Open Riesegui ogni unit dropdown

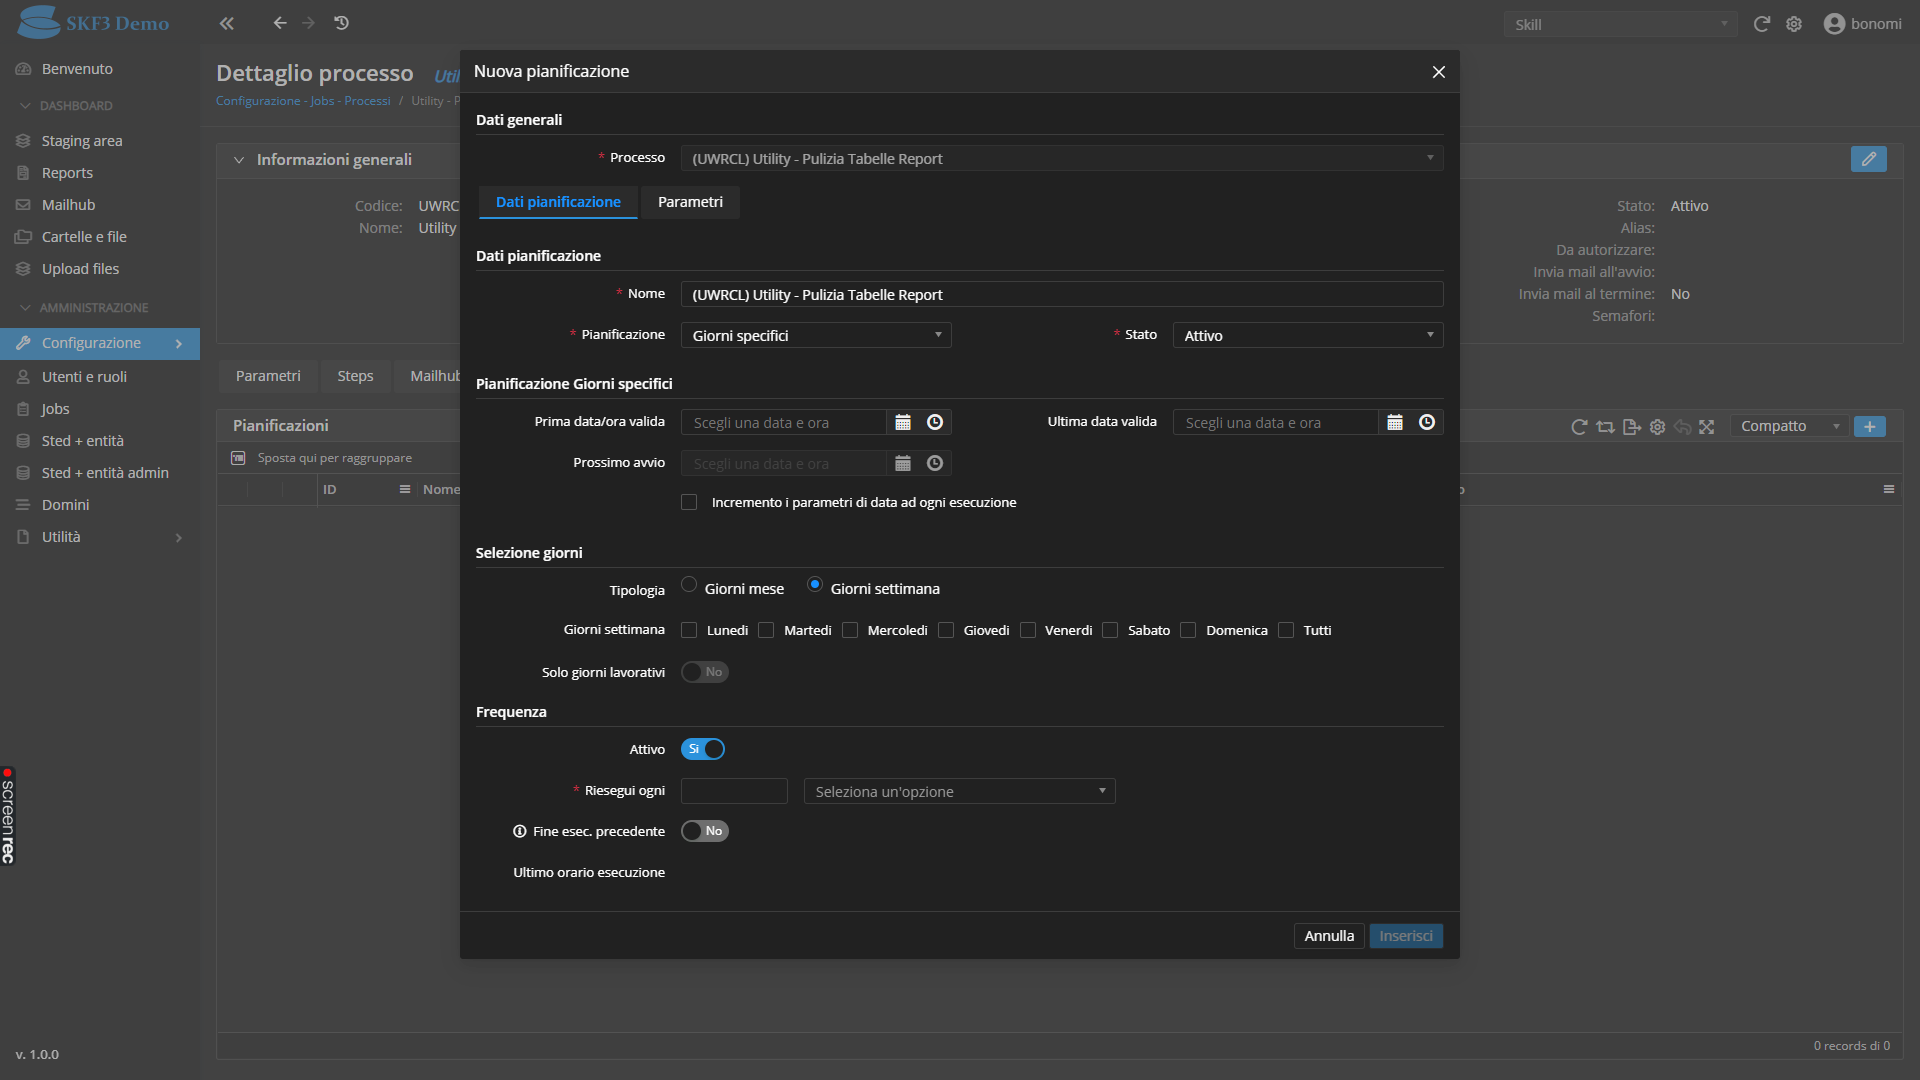coord(960,791)
